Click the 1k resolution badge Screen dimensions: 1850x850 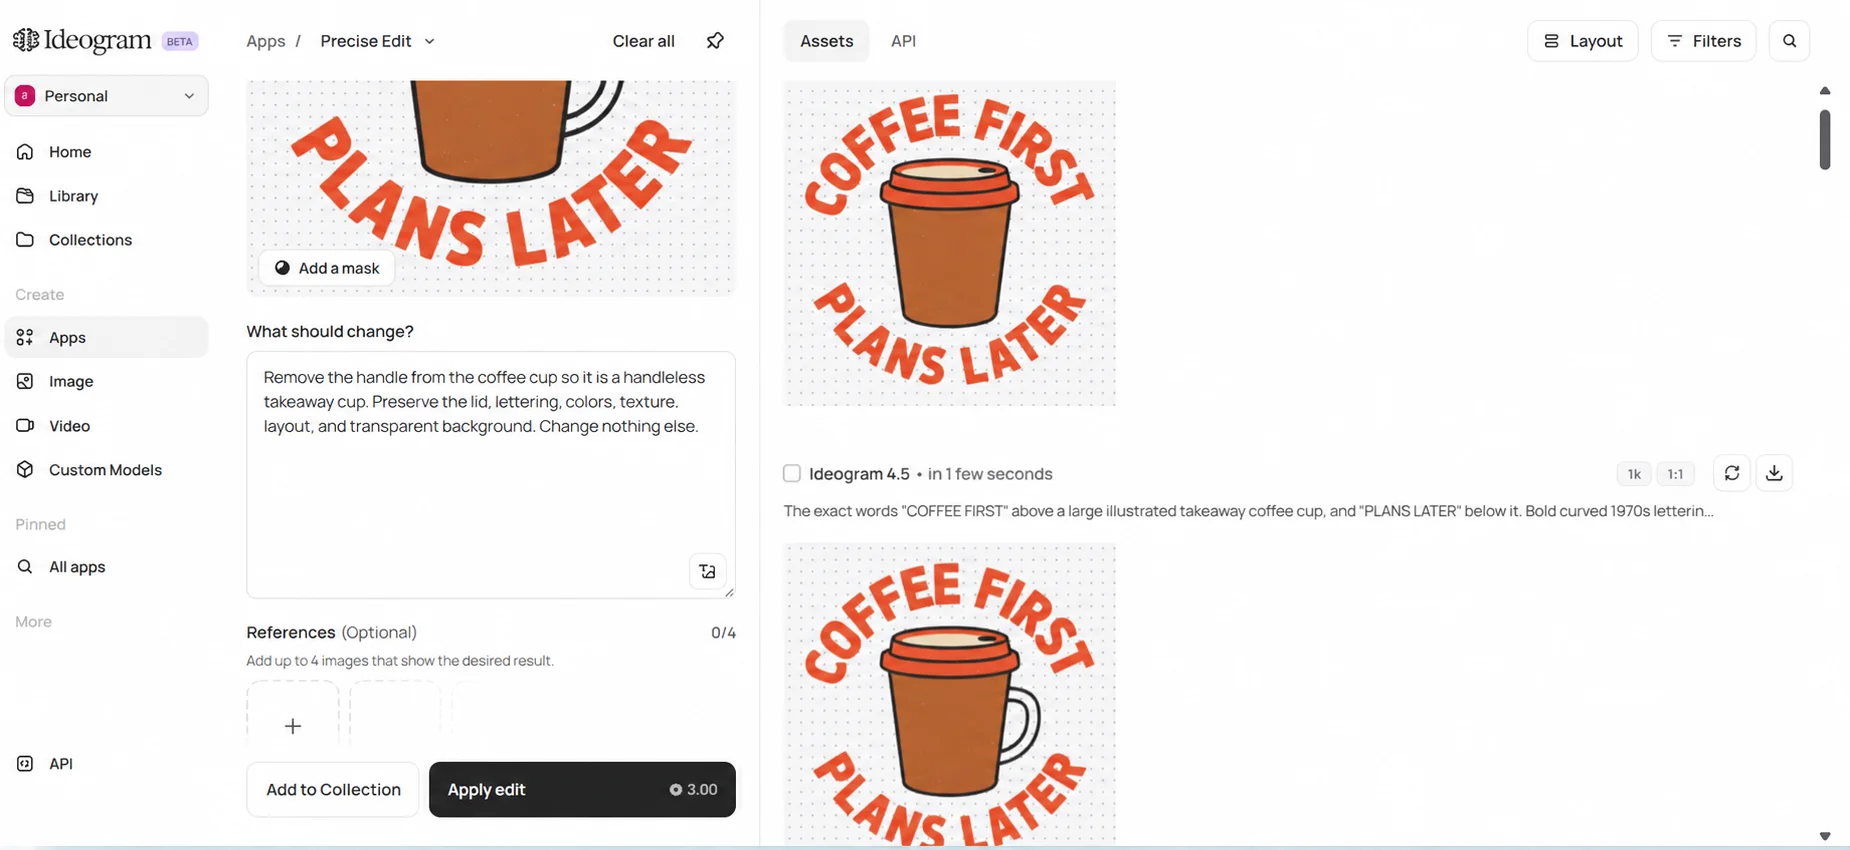coord(1634,474)
